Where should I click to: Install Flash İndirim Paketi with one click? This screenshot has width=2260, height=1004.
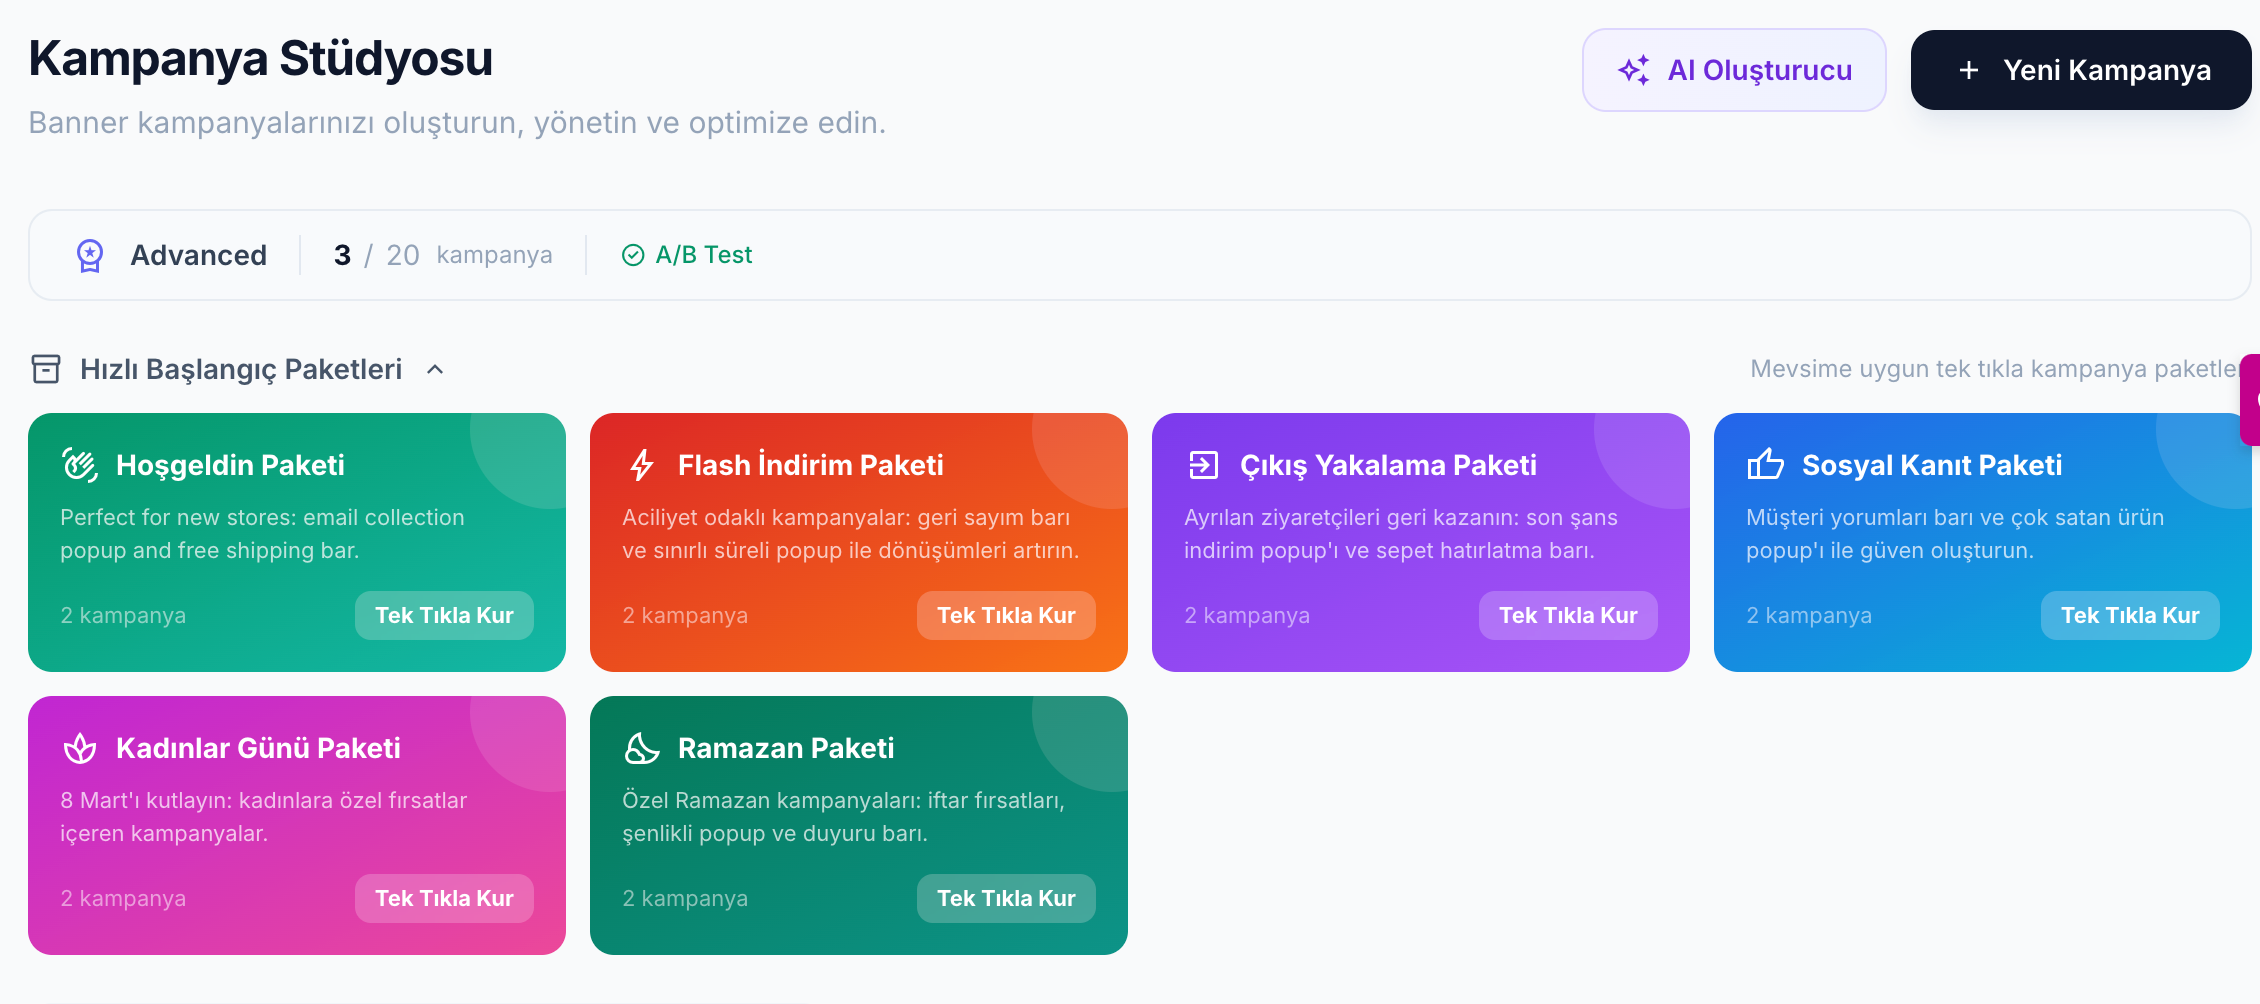pos(1006,615)
